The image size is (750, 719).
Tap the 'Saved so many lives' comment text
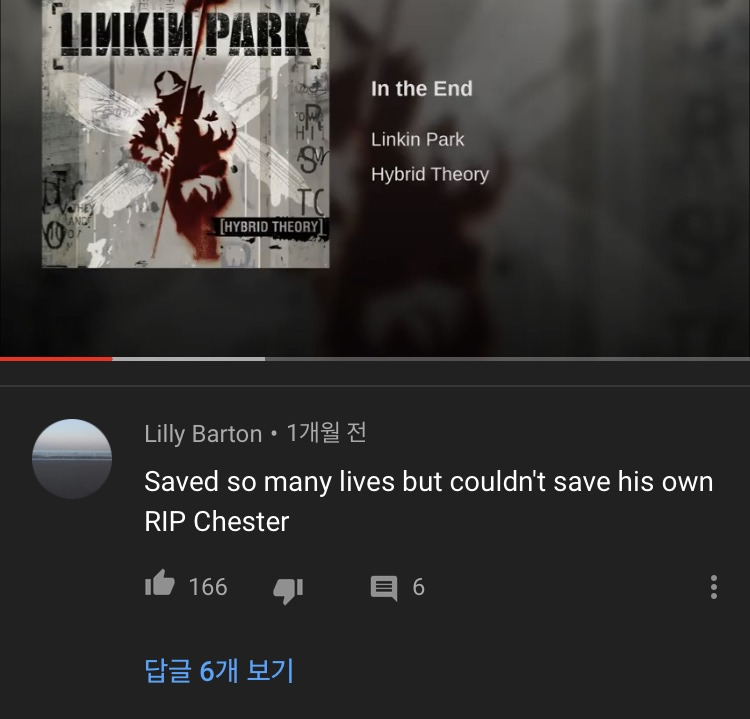(x=429, y=481)
